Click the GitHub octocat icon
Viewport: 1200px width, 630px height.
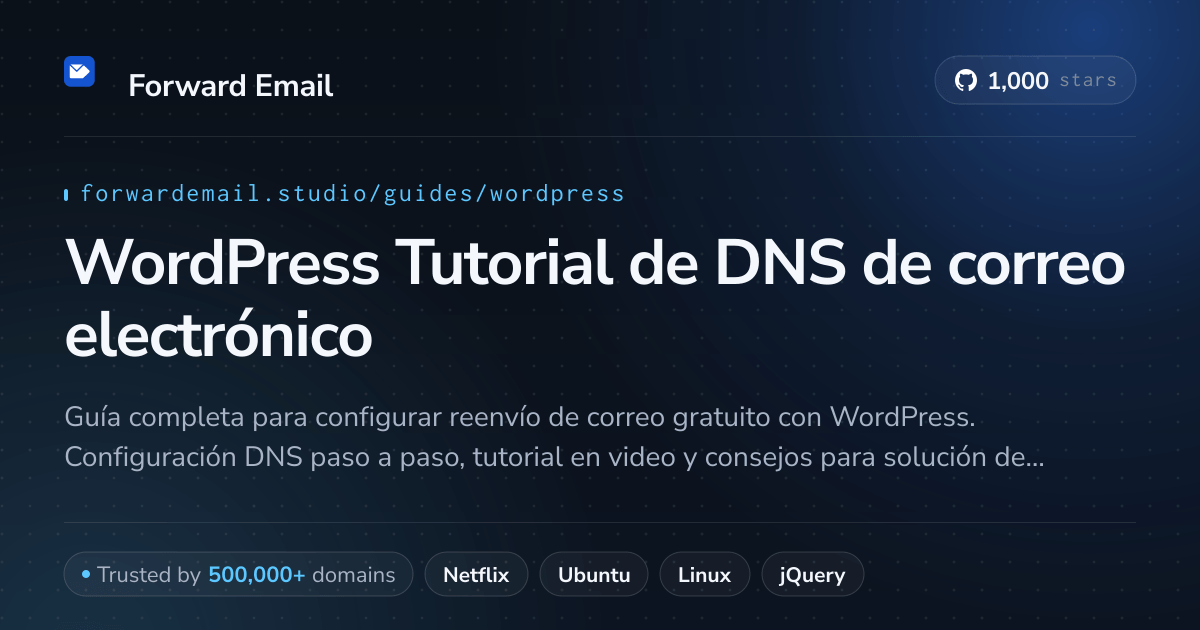tap(965, 81)
